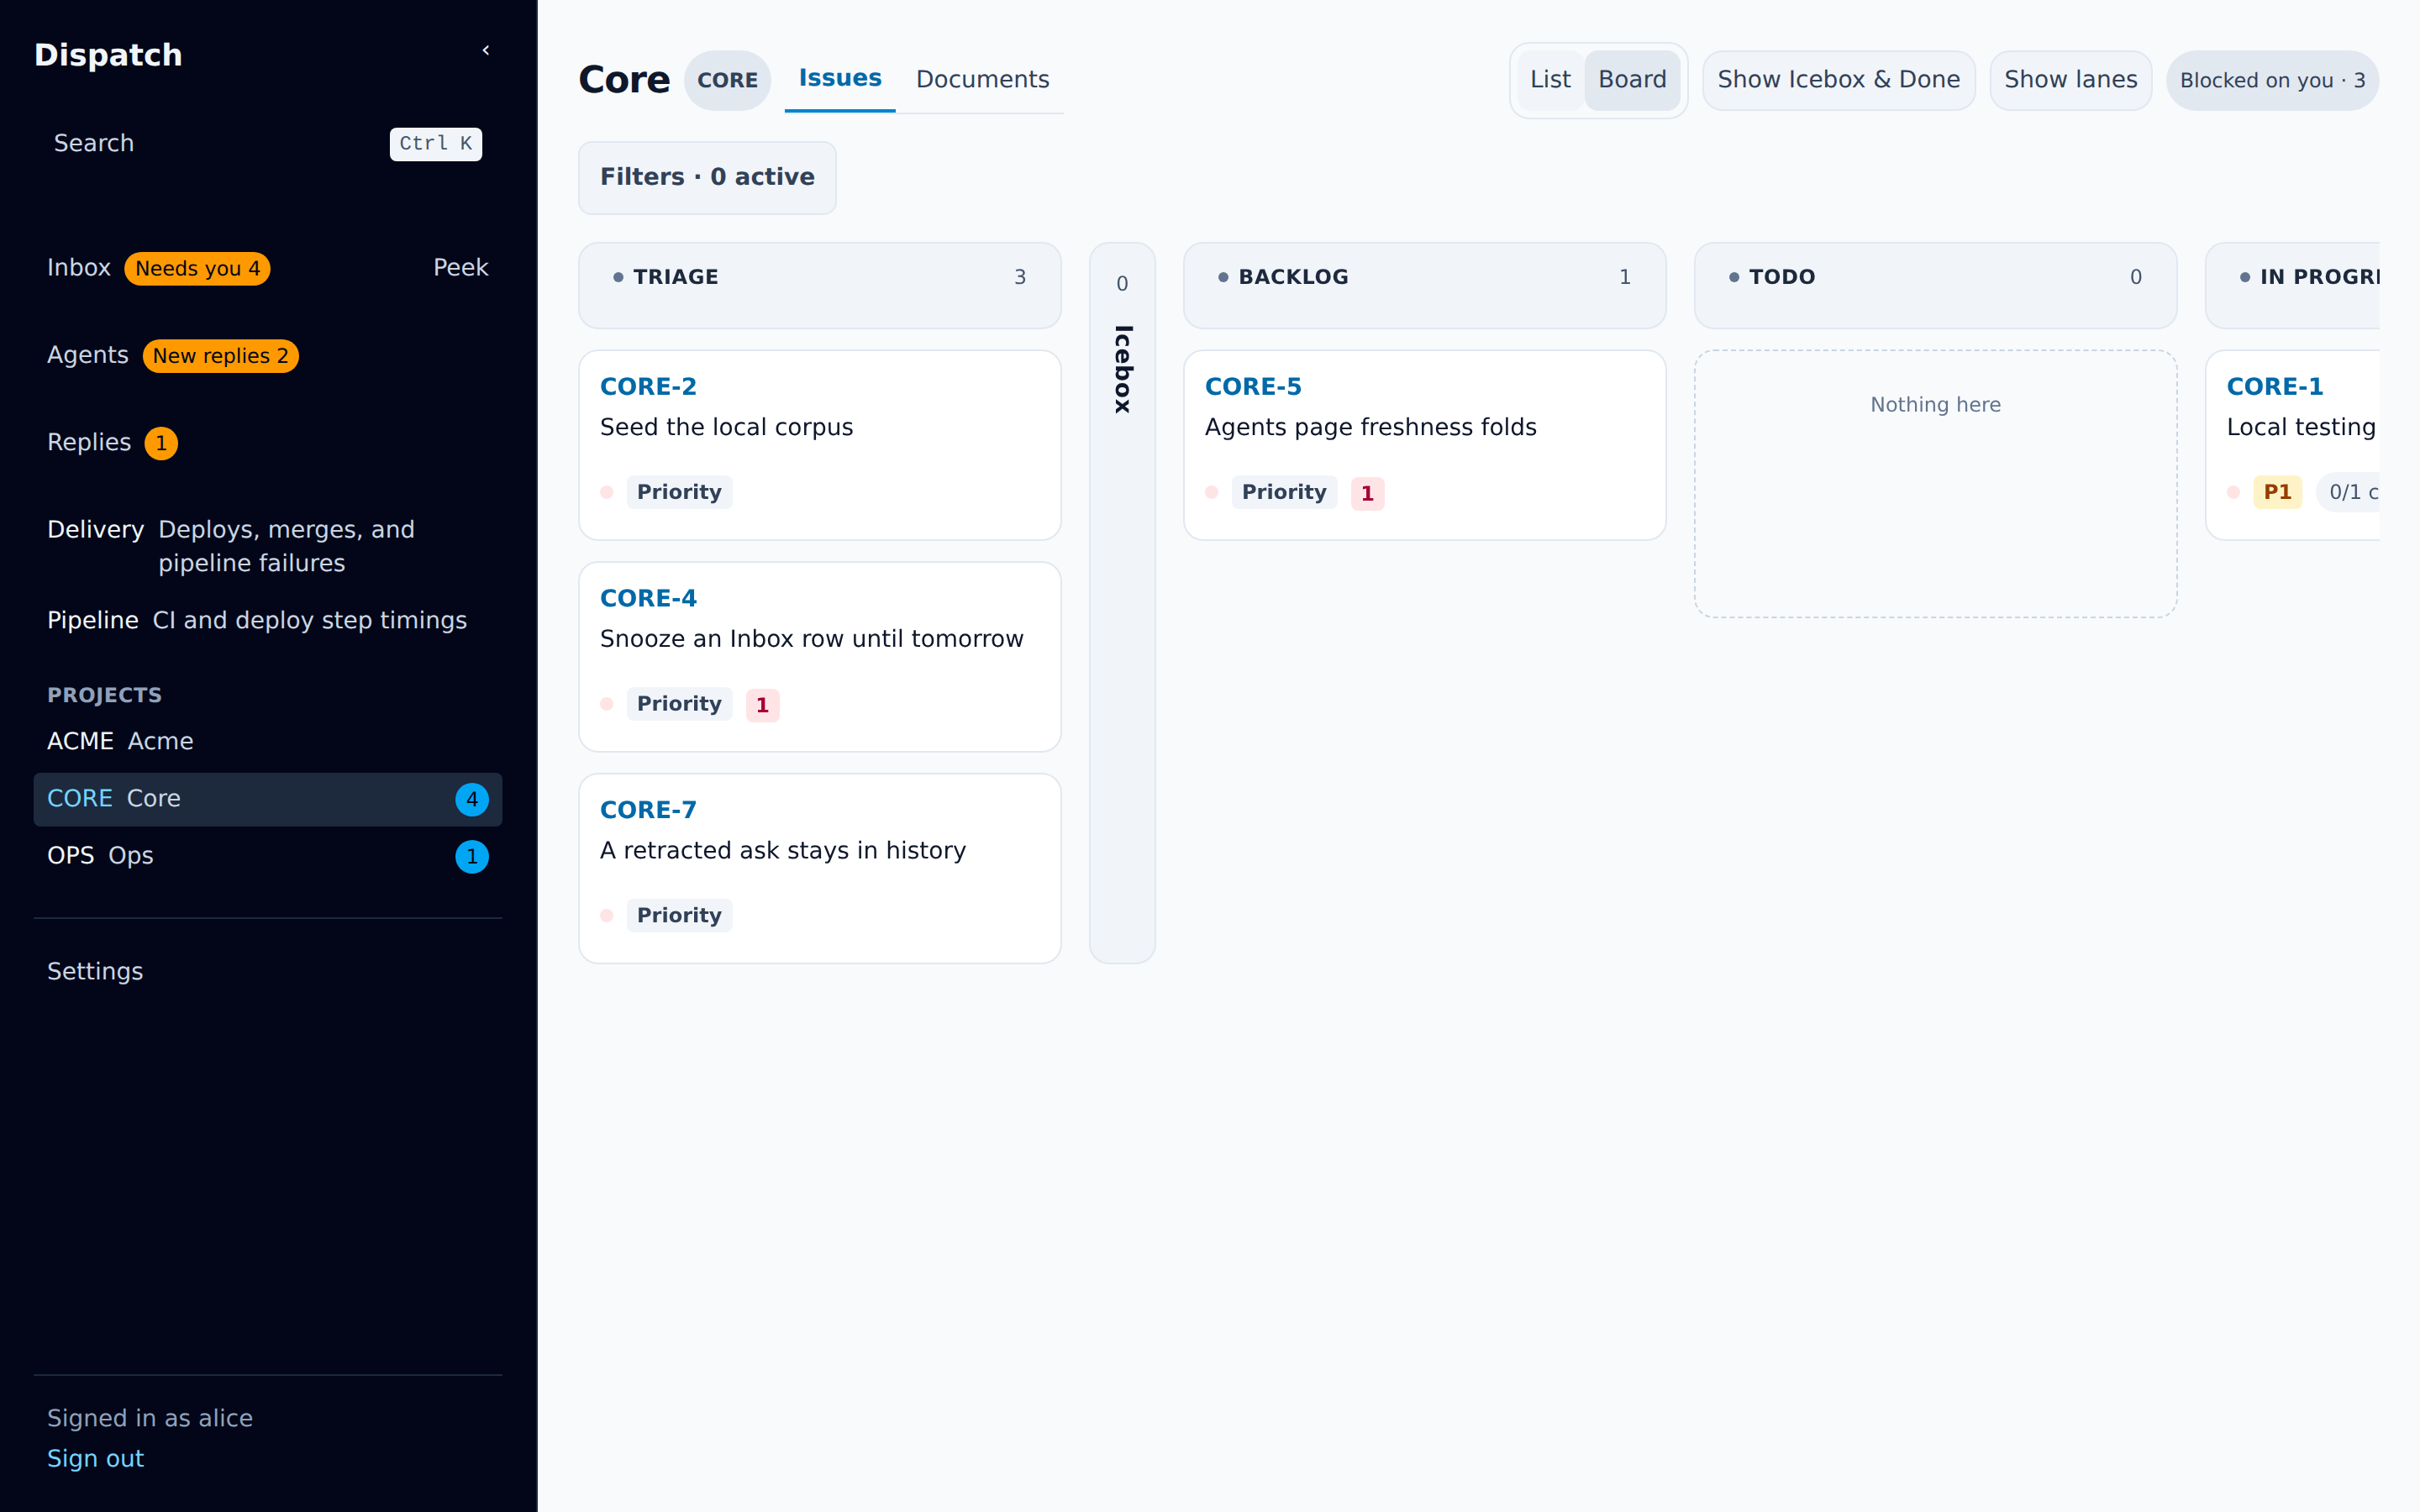
Task: Open issue CORE-4
Action: (x=648, y=598)
